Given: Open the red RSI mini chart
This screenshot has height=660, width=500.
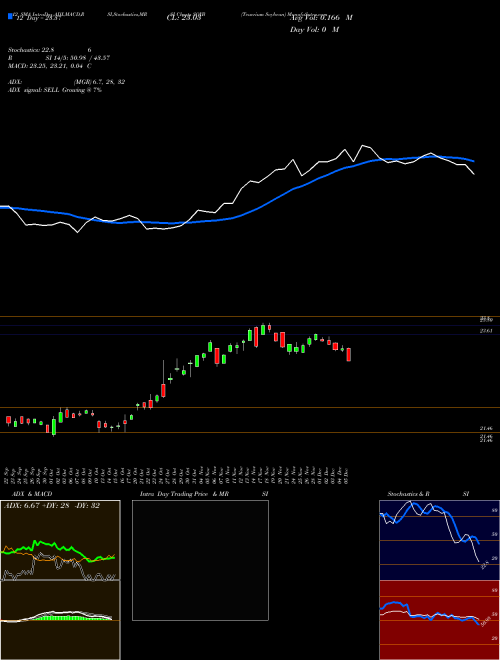Looking at the screenshot, I should point(439,620).
